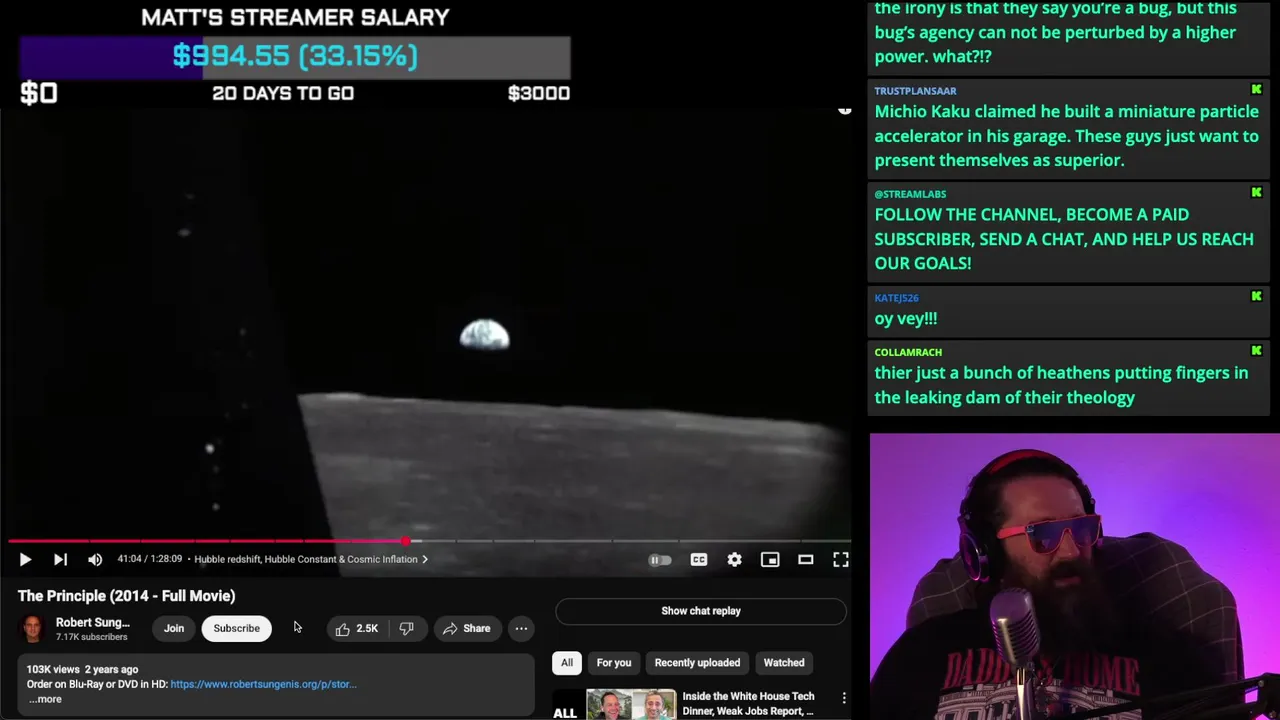Open the more actions three-dot menu
Screen dimensions: 1280x720
point(521,628)
